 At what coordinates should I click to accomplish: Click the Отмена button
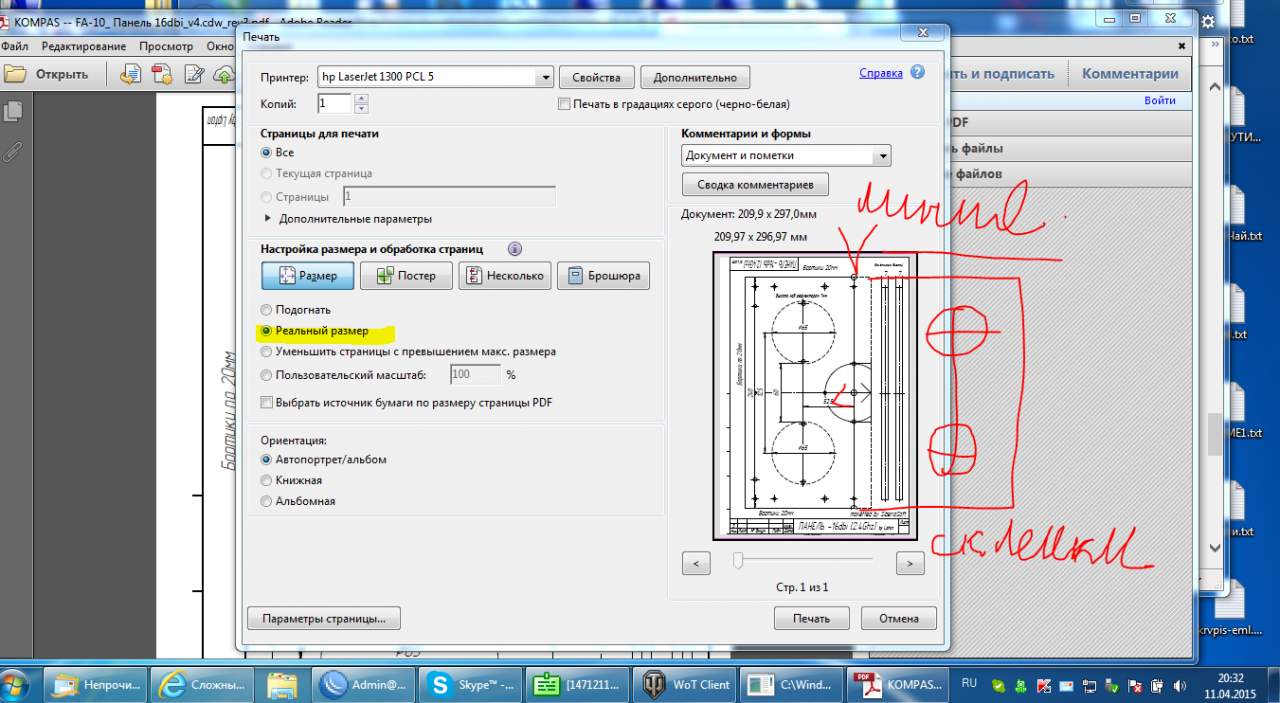tap(898, 618)
